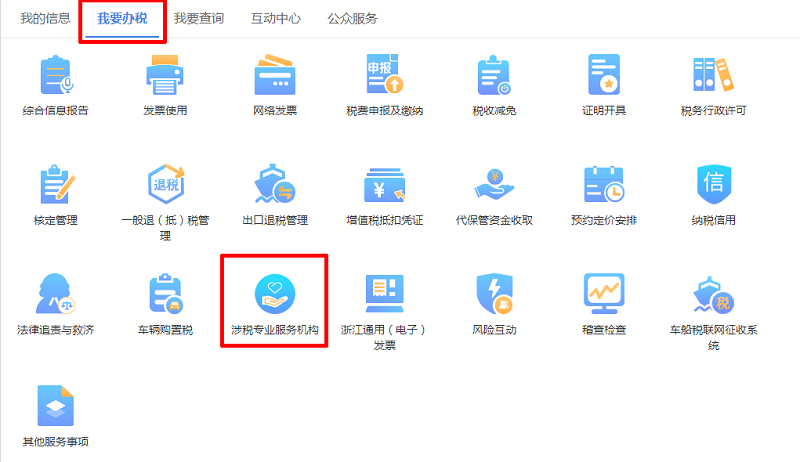800x462 pixels.
Task: Open the 纳税信用 shield icon
Action: point(714,186)
